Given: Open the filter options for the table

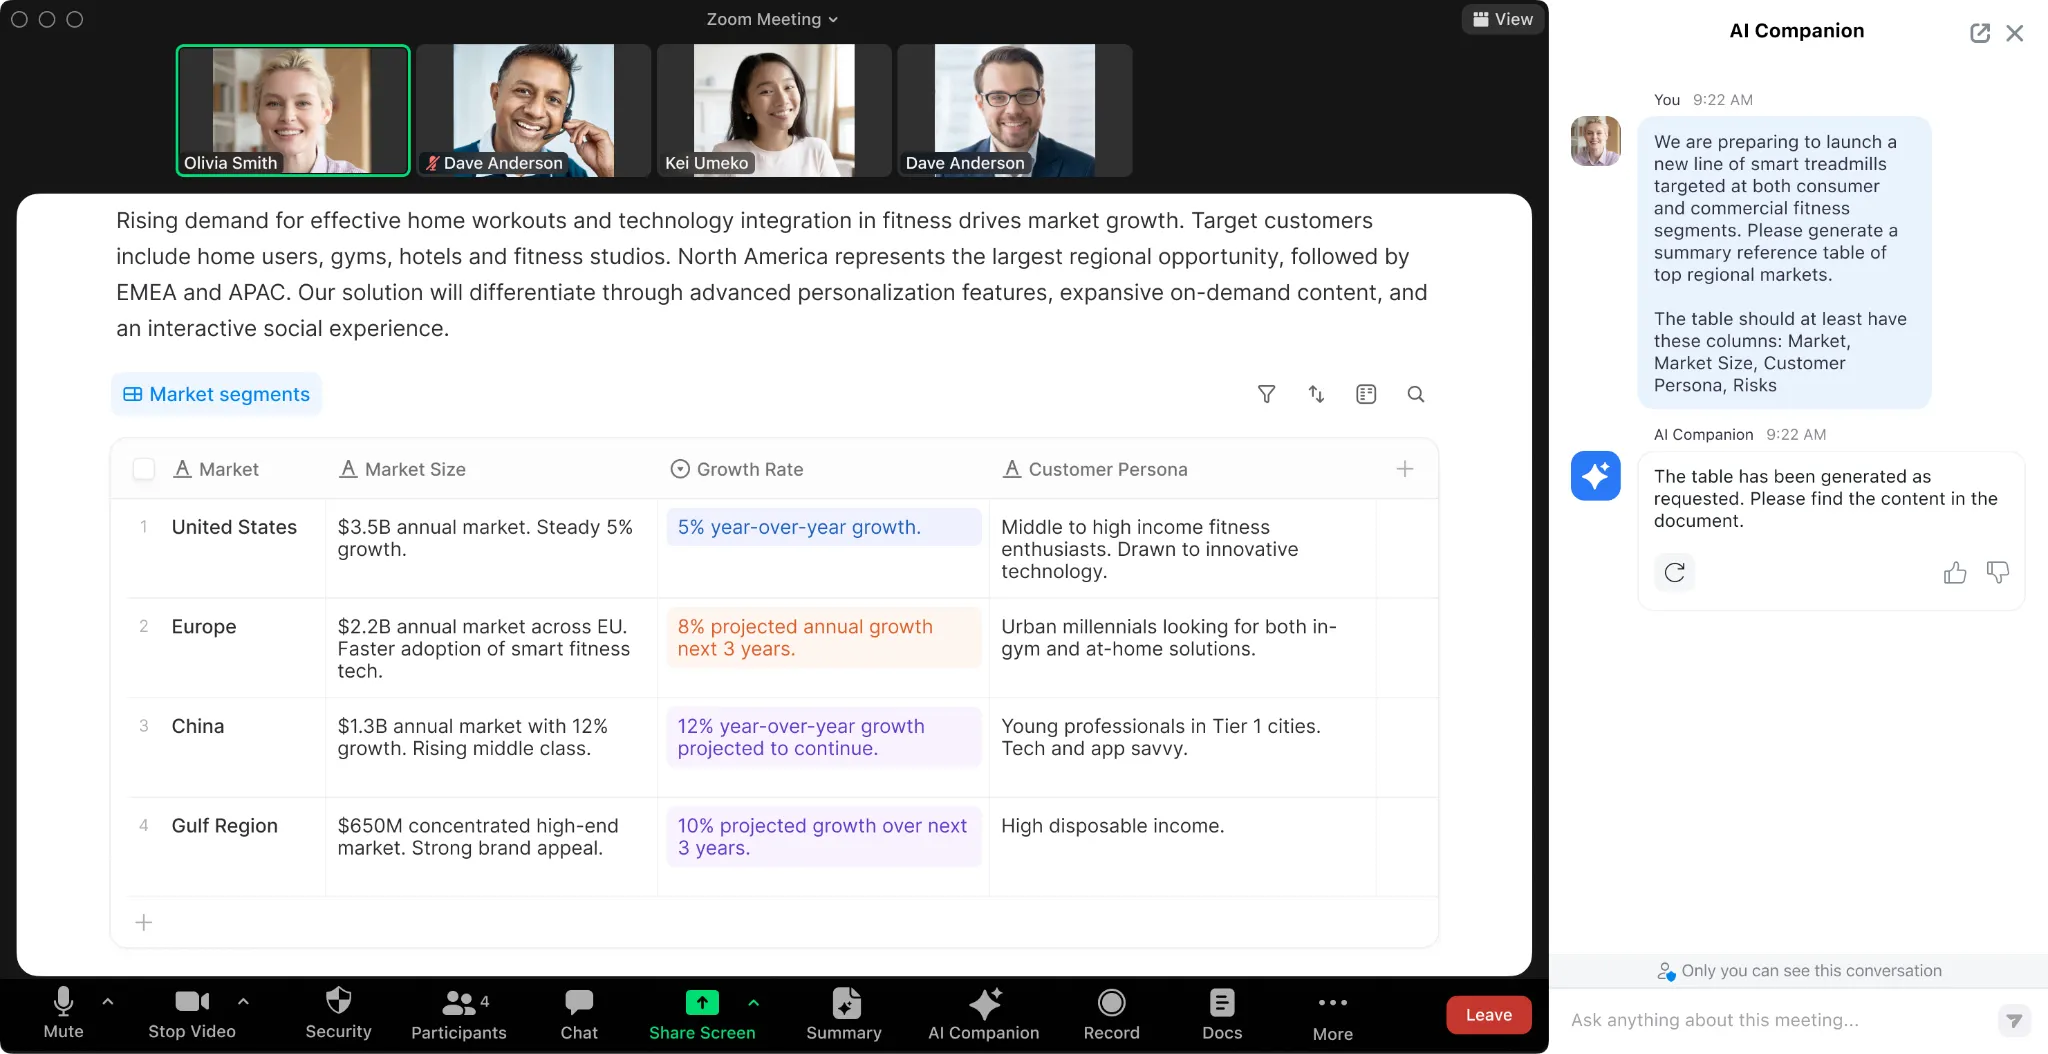Looking at the screenshot, I should (1266, 394).
